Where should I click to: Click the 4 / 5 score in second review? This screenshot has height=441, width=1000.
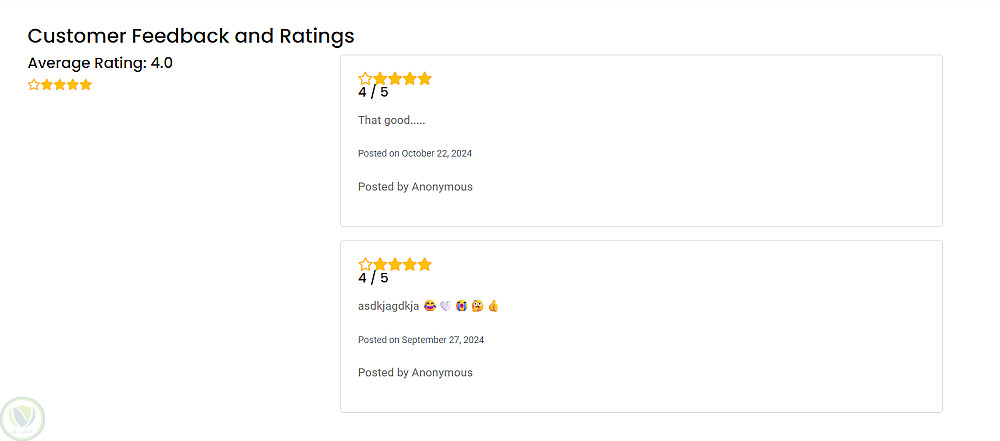click(x=373, y=279)
